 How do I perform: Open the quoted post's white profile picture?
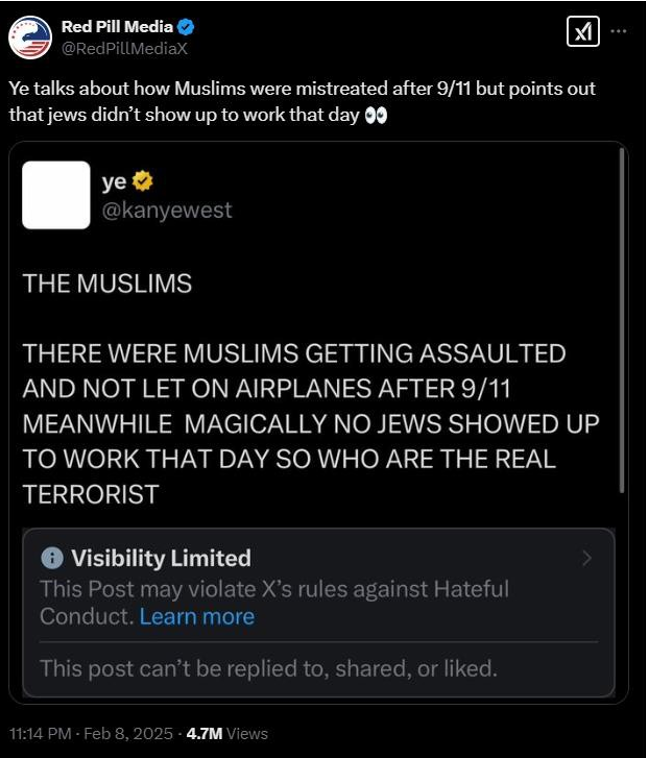(56, 195)
